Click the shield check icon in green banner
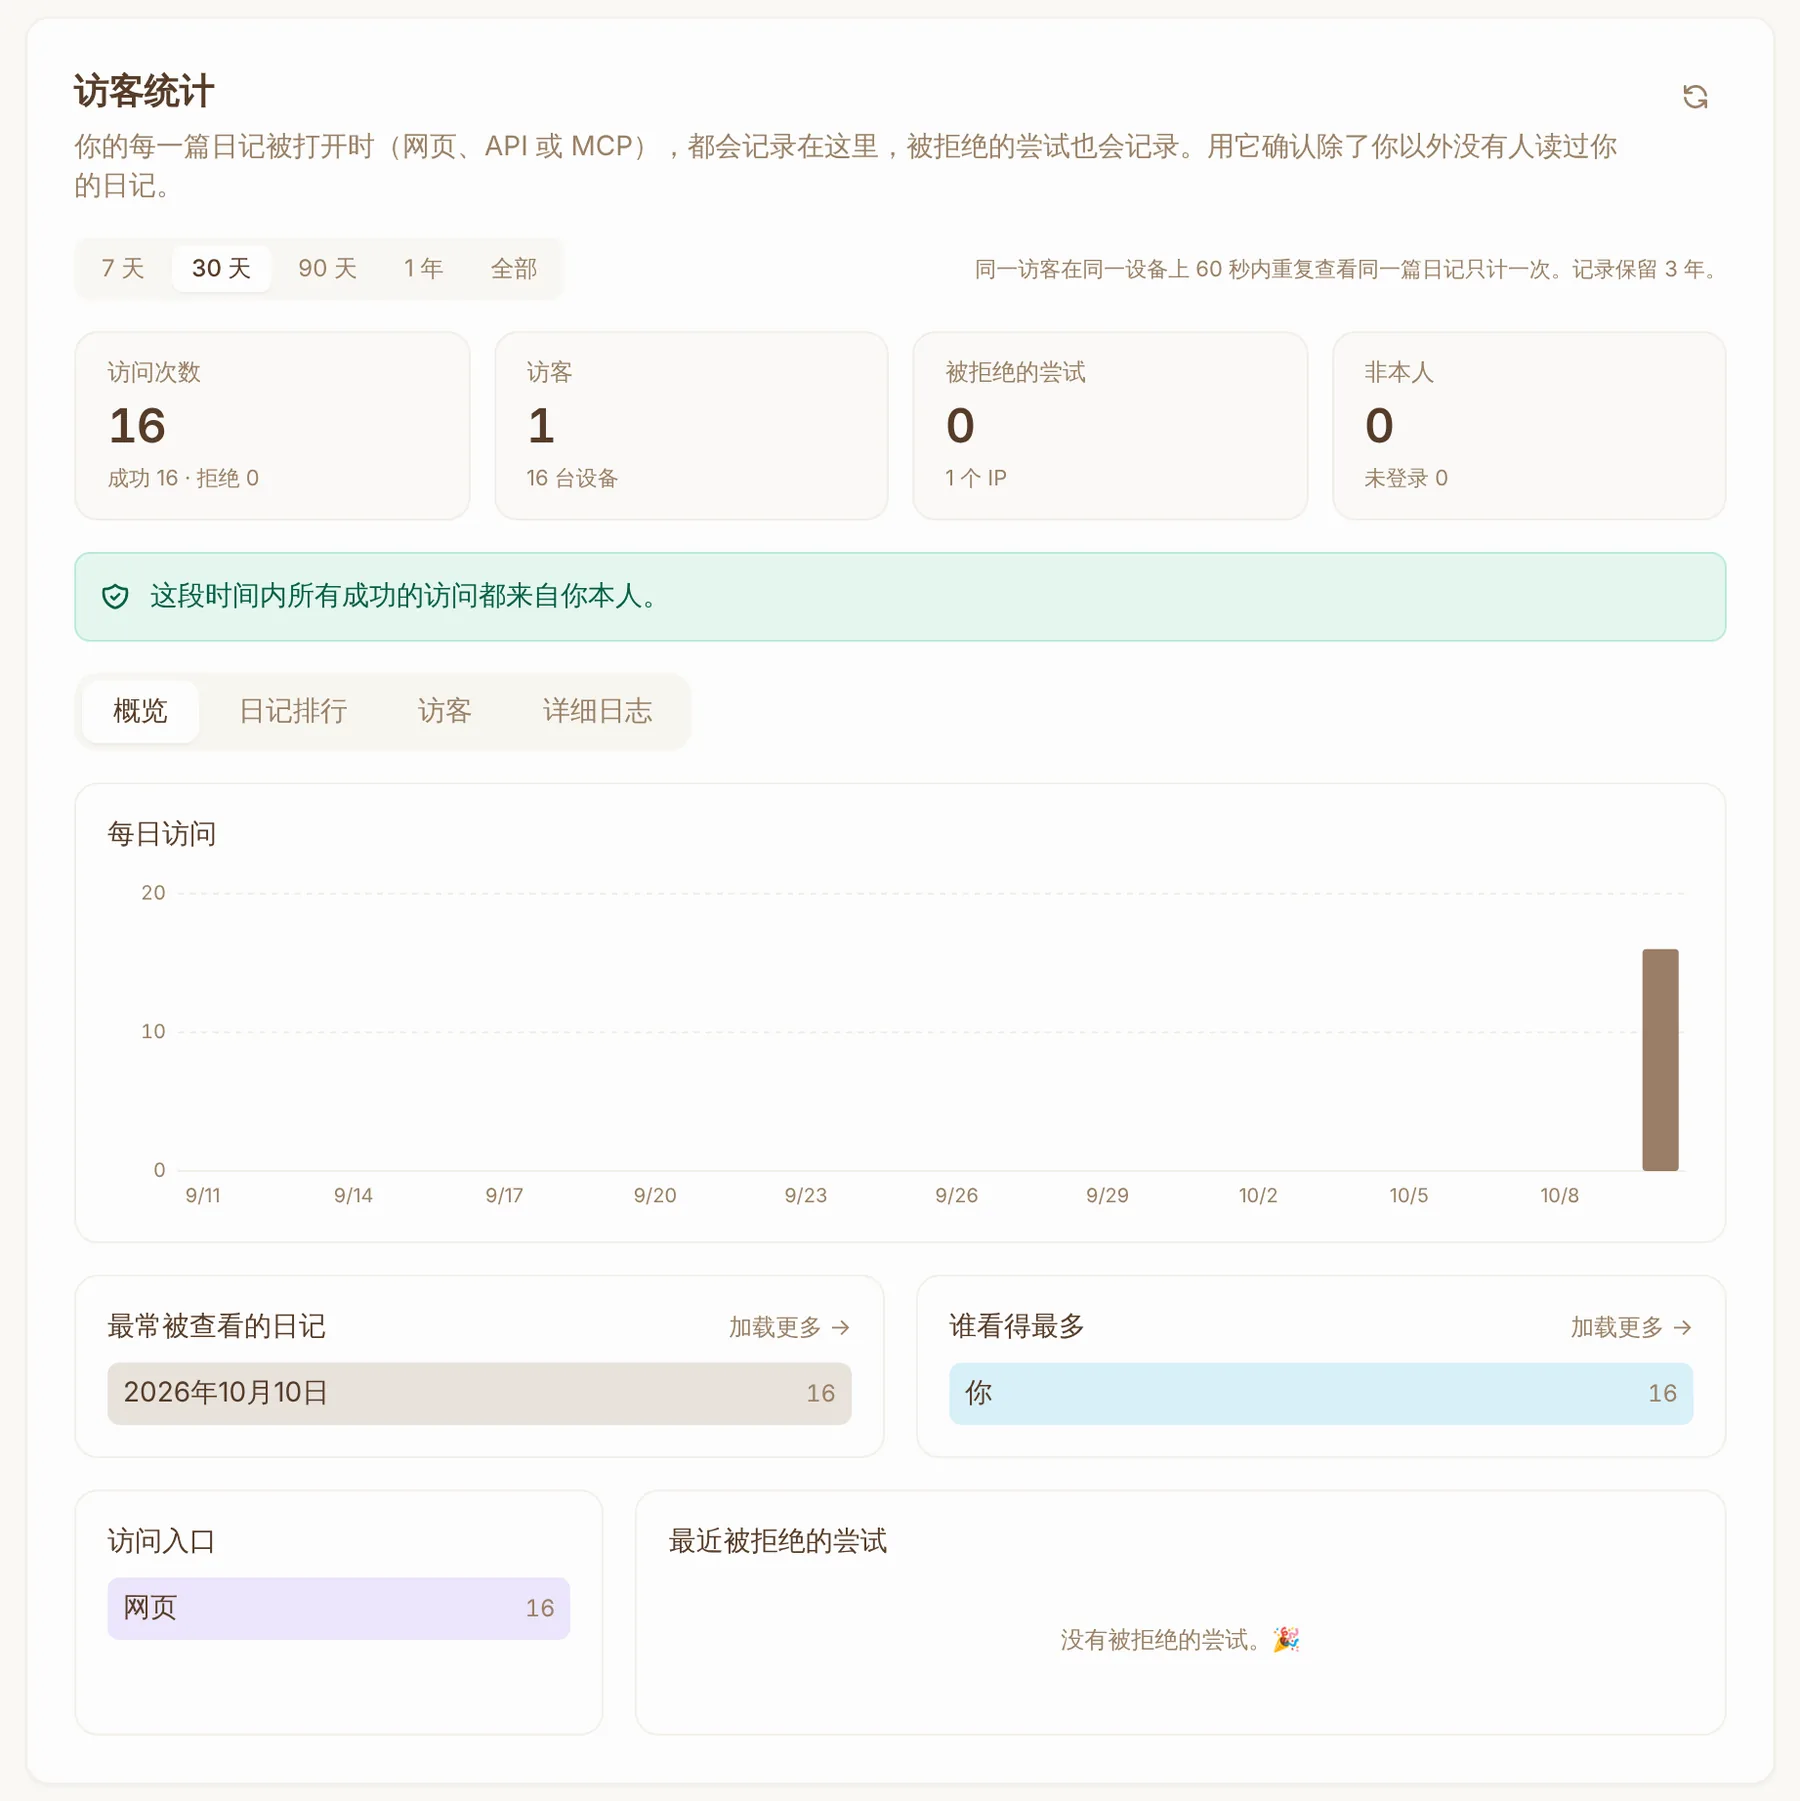1800x1801 pixels. point(115,597)
